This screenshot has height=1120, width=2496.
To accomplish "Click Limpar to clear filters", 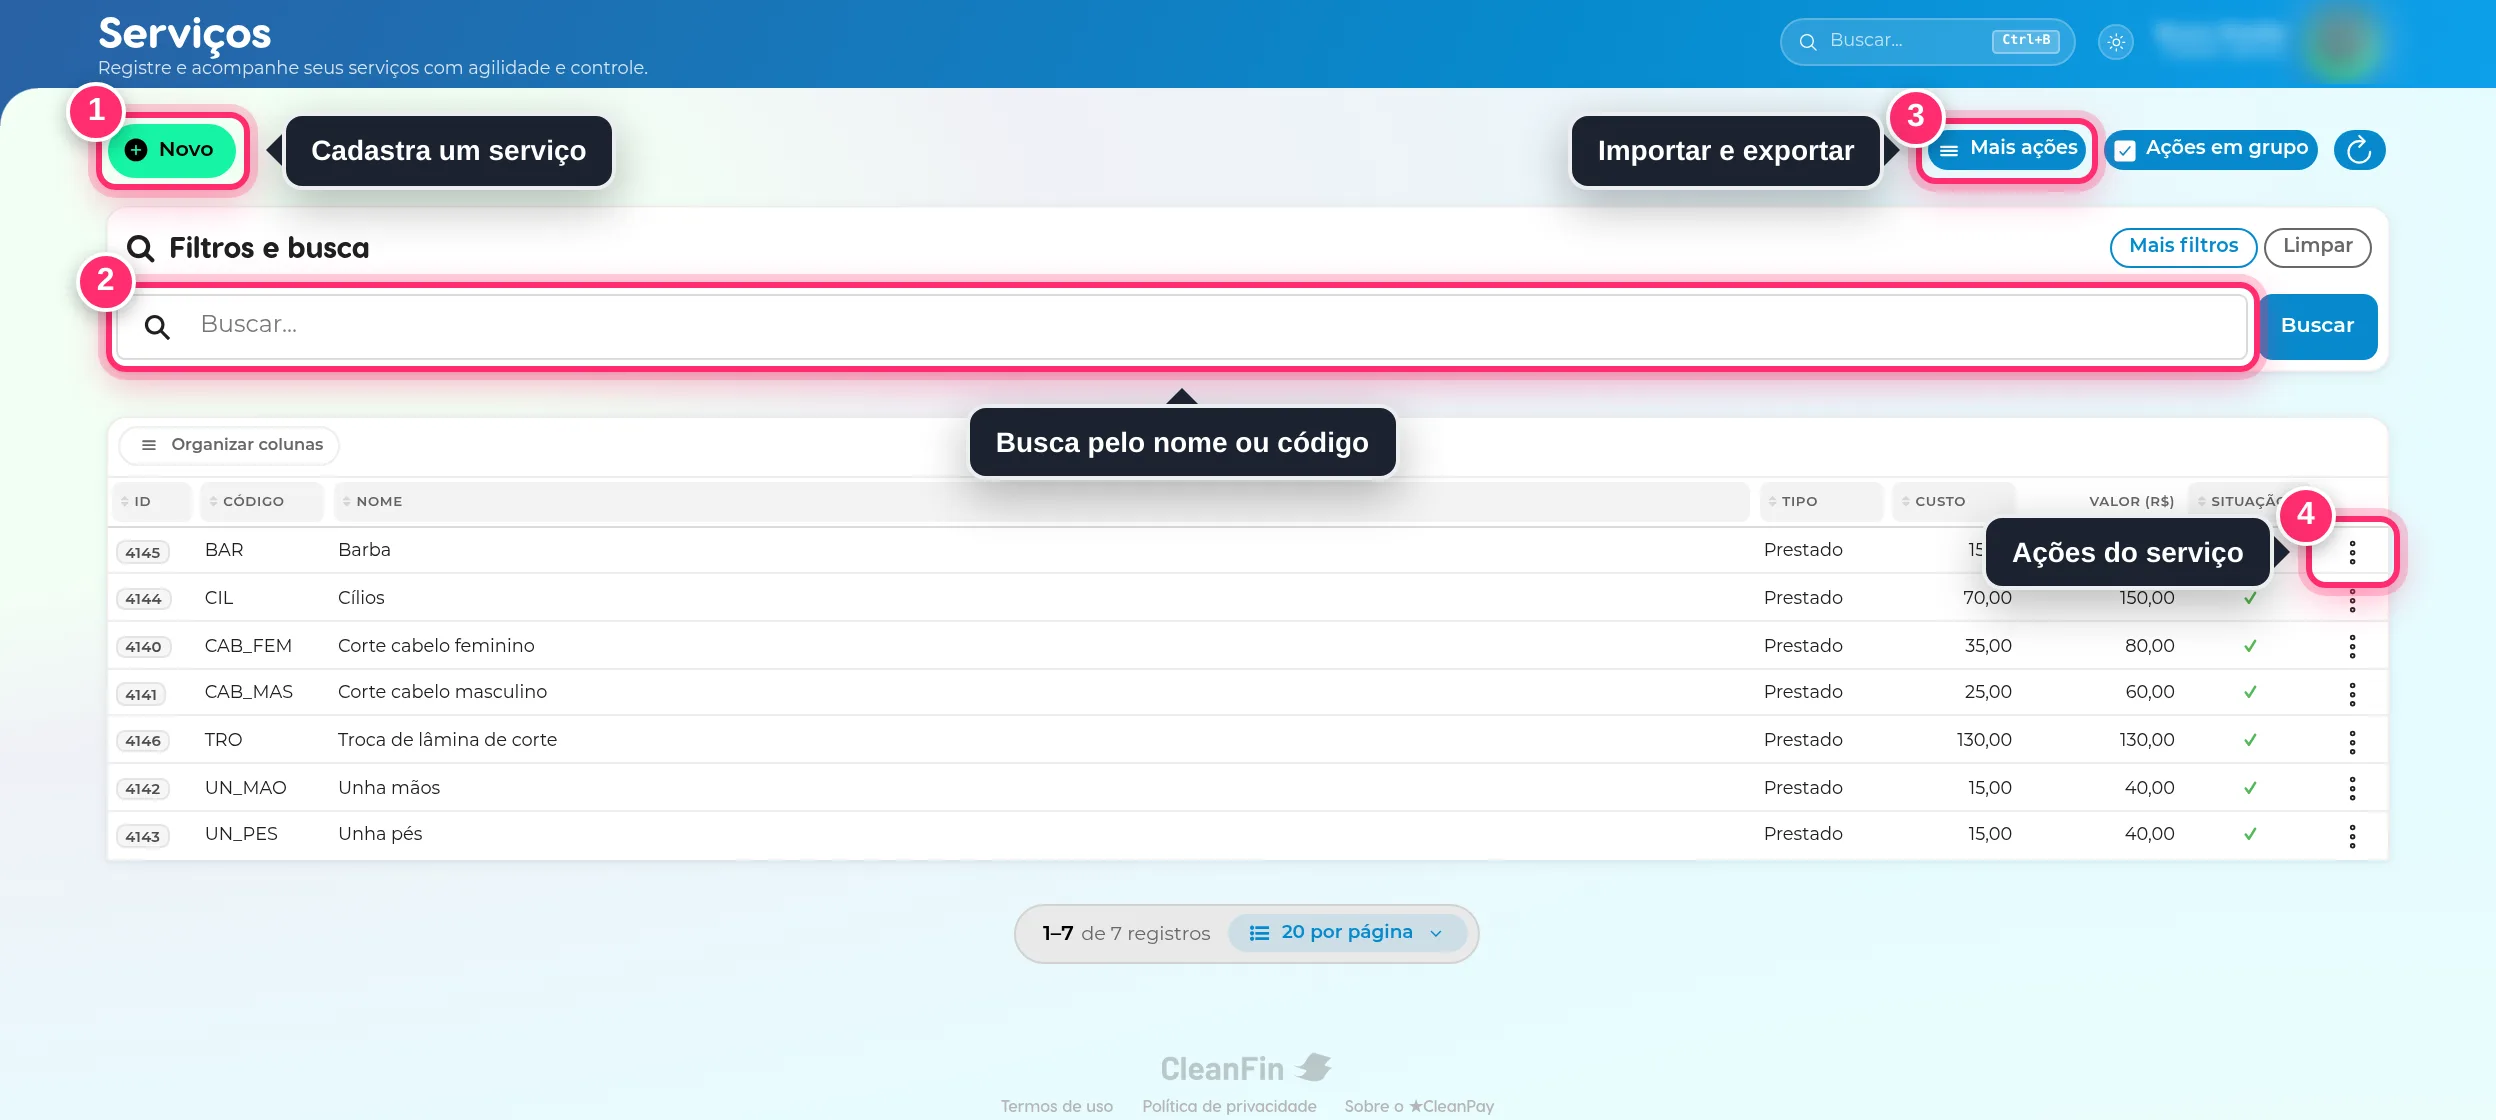I will (2317, 246).
